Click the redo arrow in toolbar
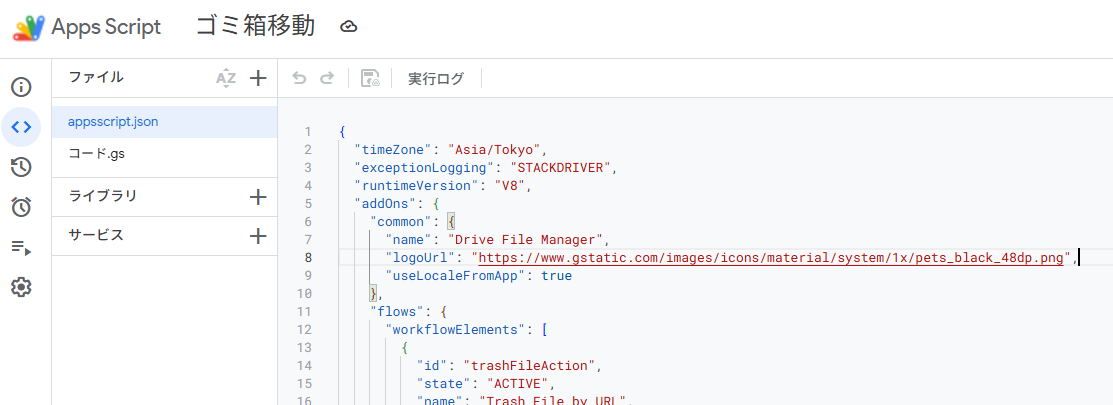1113x405 pixels. (x=326, y=78)
